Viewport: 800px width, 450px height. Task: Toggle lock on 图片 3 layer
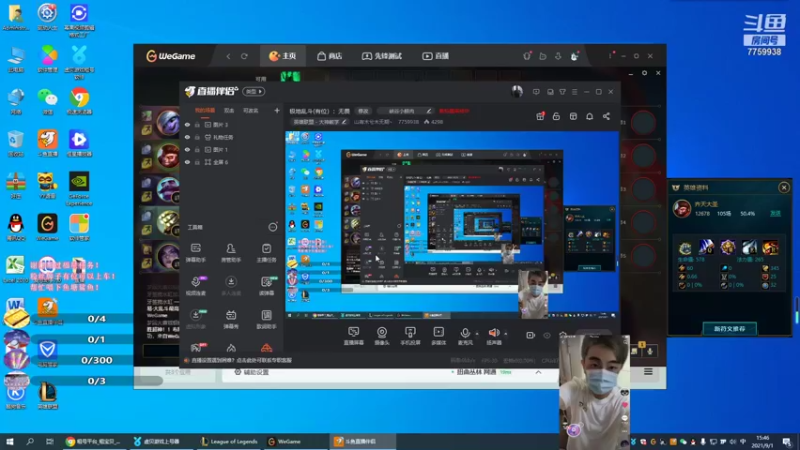pyautogui.click(x=197, y=124)
